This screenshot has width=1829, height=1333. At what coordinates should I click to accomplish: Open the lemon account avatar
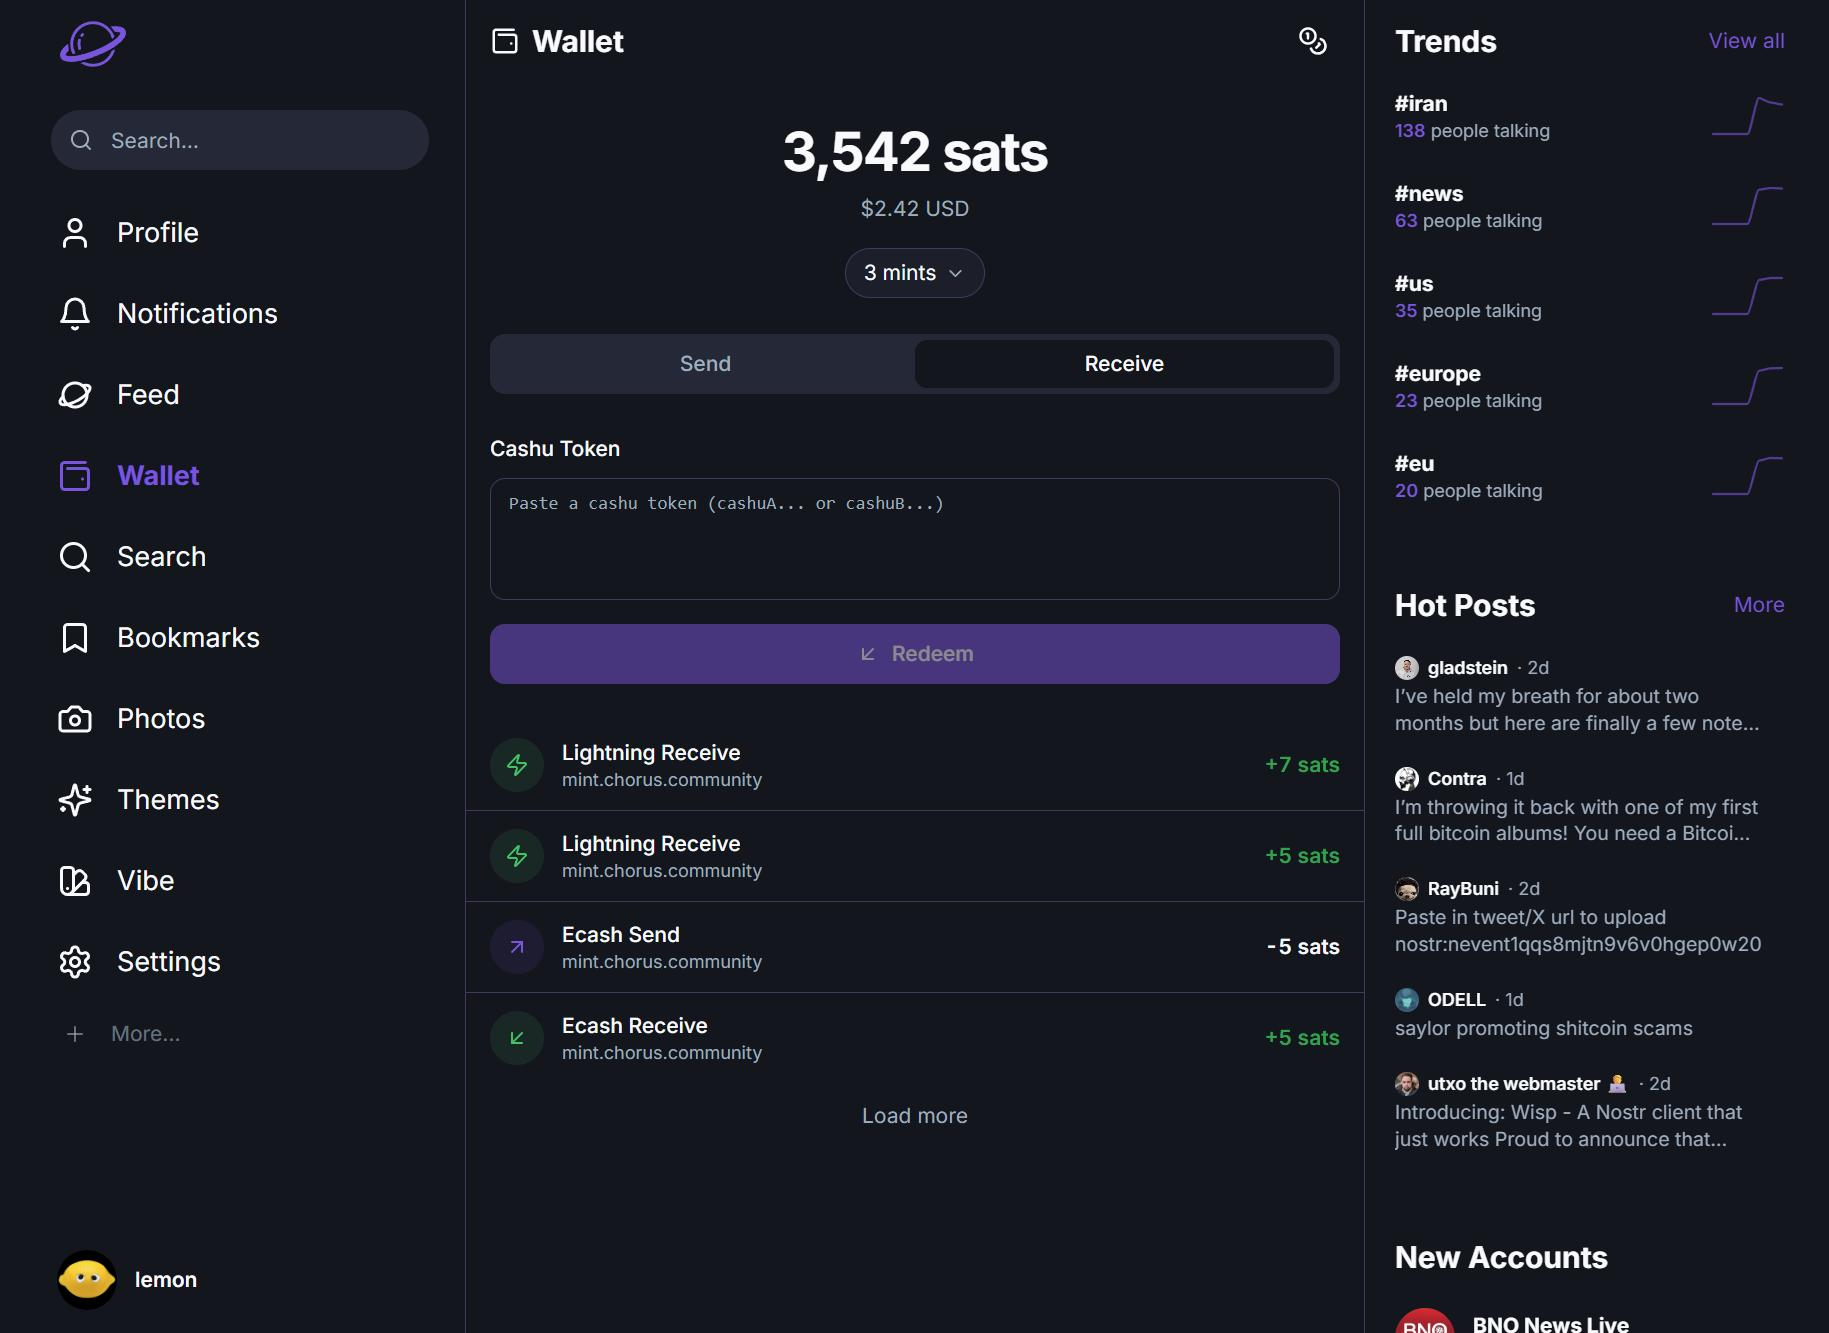87,1280
